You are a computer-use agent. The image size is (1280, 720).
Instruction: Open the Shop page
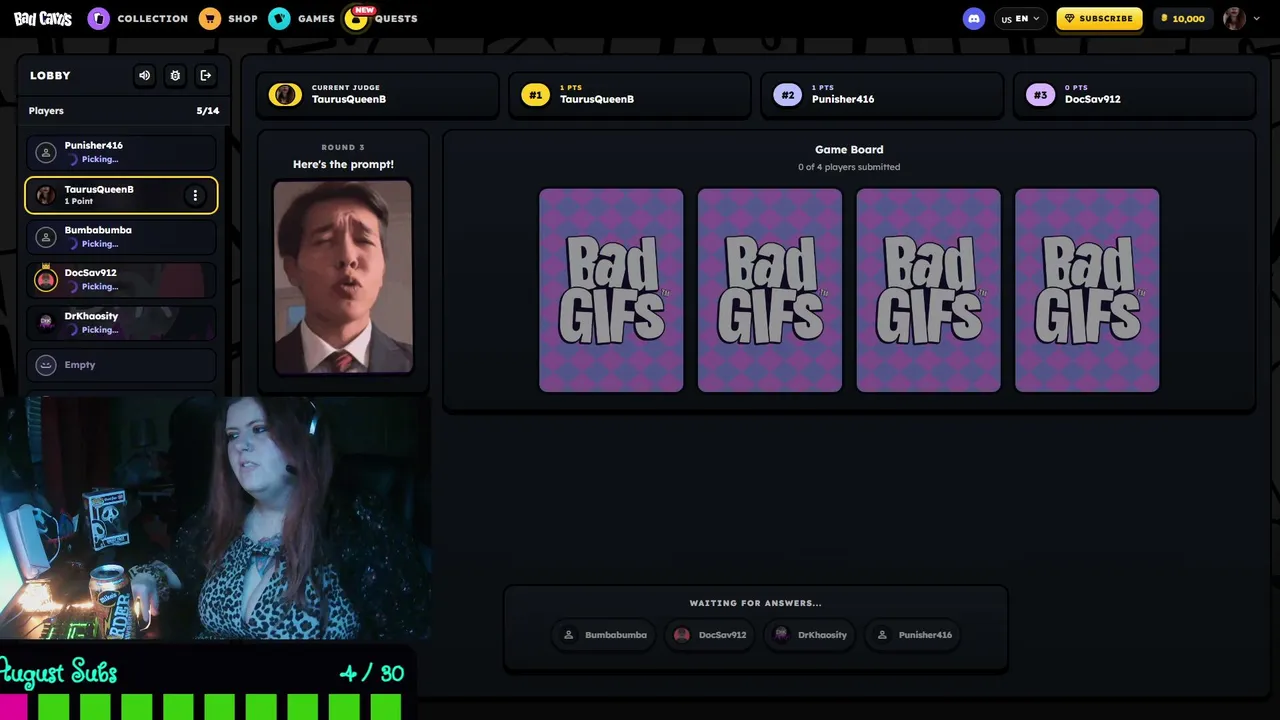(228, 18)
